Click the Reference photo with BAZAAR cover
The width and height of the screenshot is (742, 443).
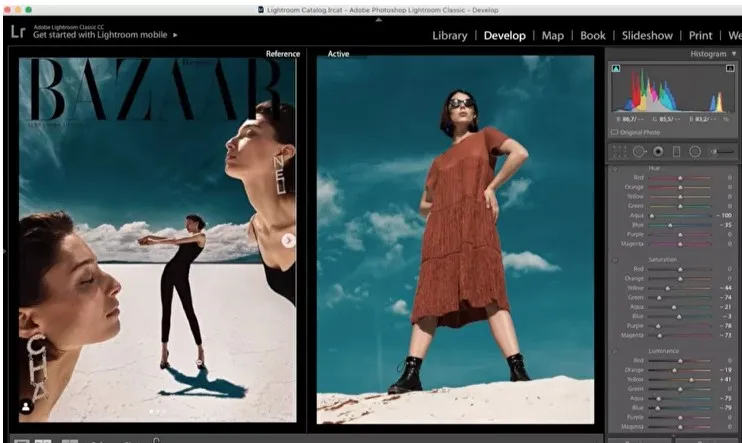[157, 239]
